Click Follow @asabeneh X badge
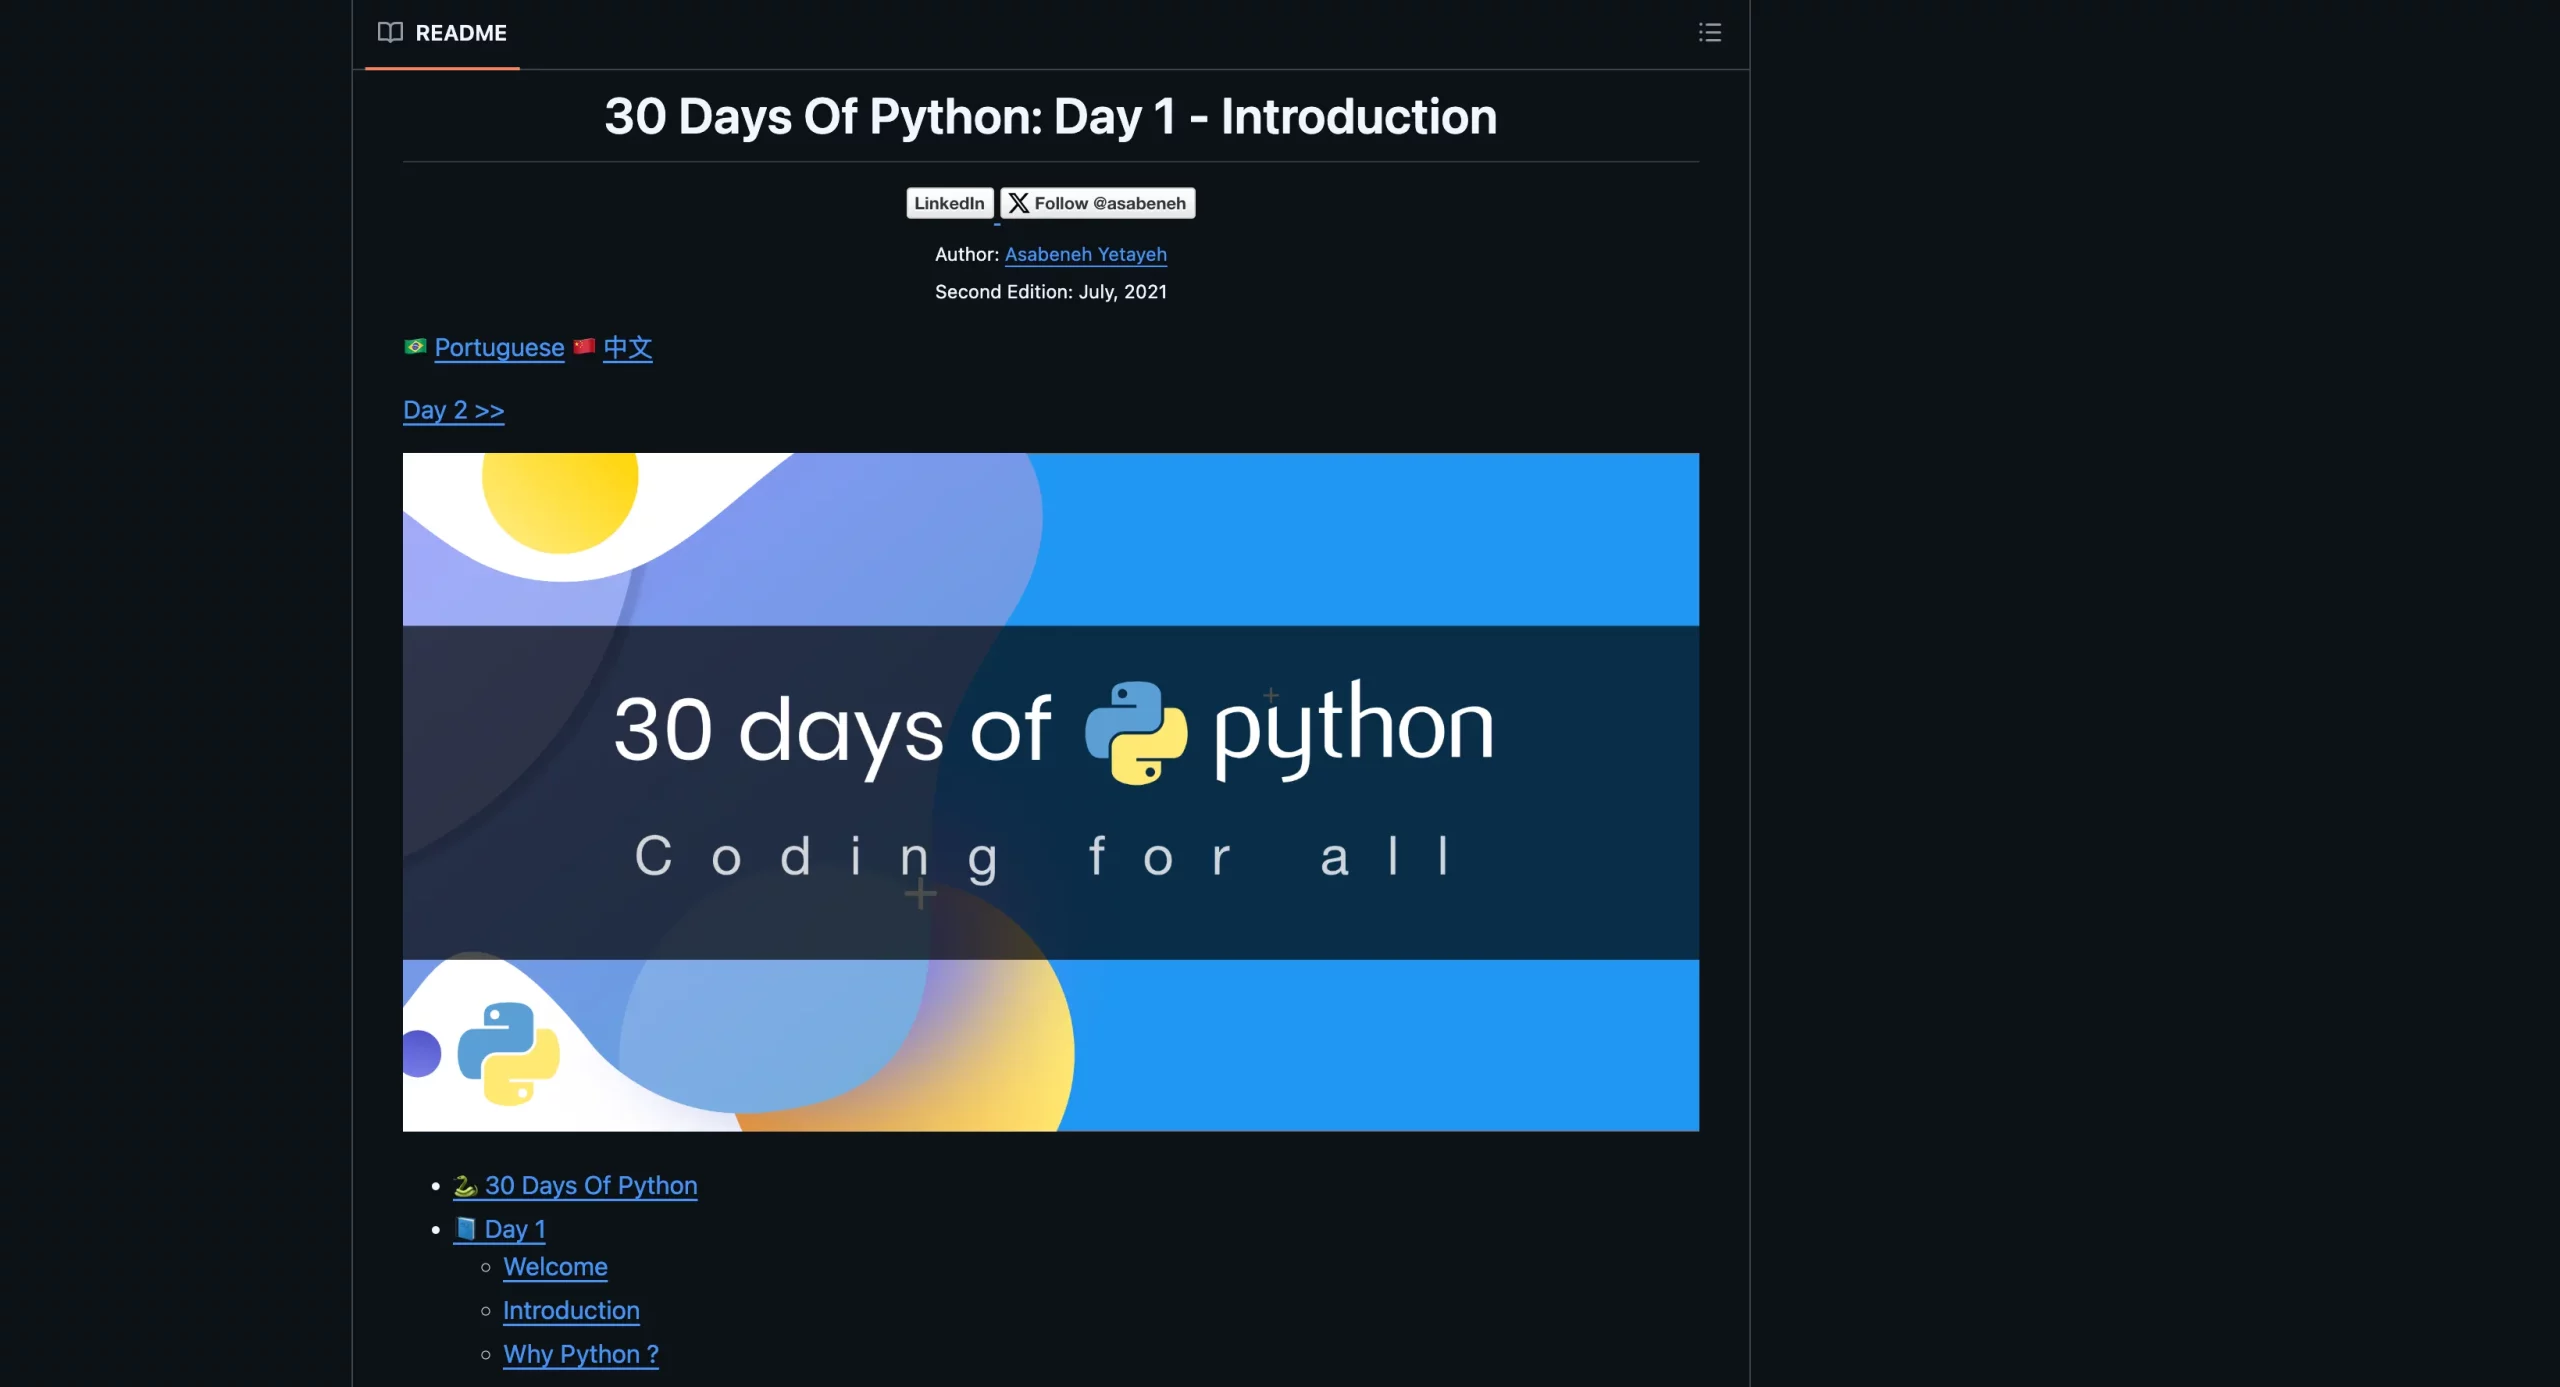 [1098, 203]
